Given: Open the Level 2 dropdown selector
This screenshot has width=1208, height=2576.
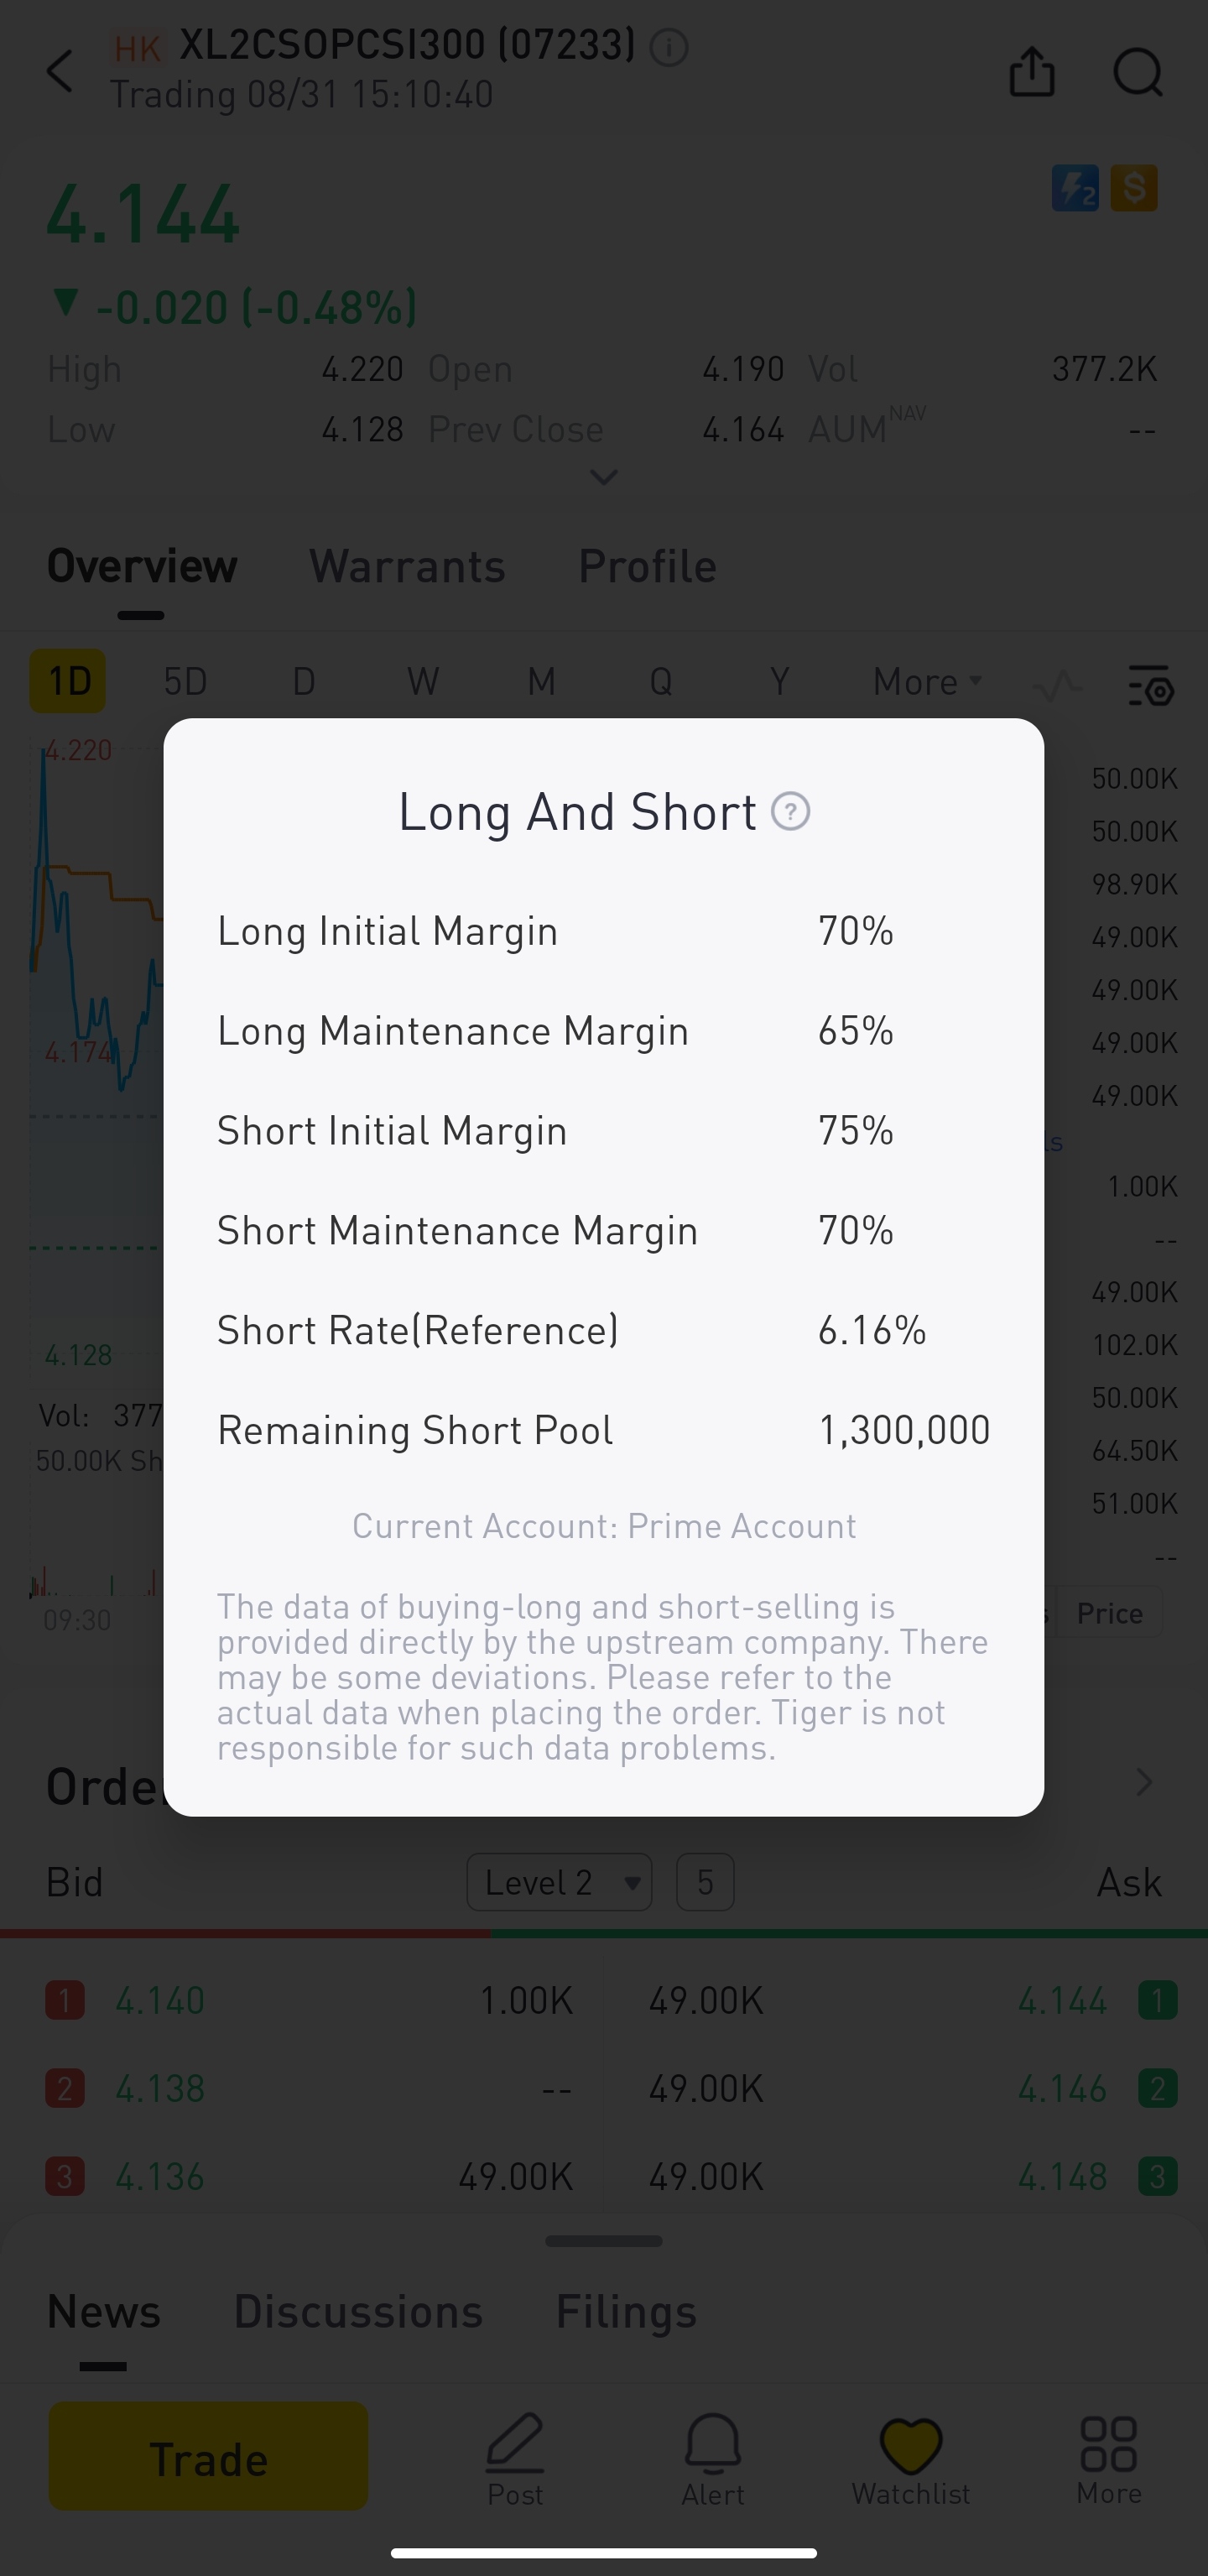Looking at the screenshot, I should pos(558,1881).
